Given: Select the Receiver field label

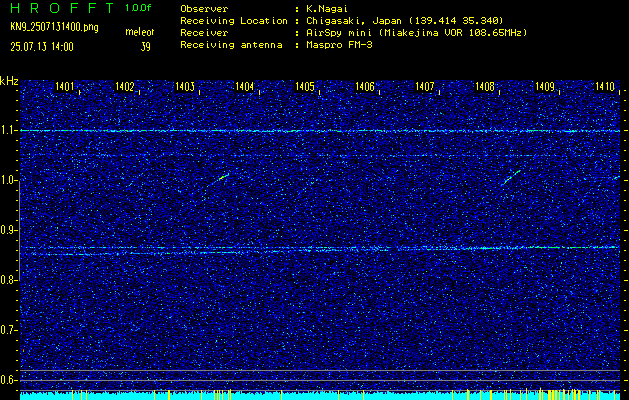Looking at the screenshot, I should [204, 32].
